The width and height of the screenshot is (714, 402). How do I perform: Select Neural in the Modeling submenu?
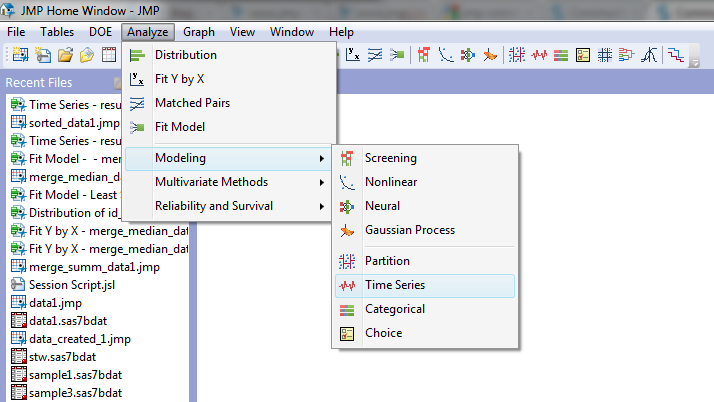tap(425, 206)
